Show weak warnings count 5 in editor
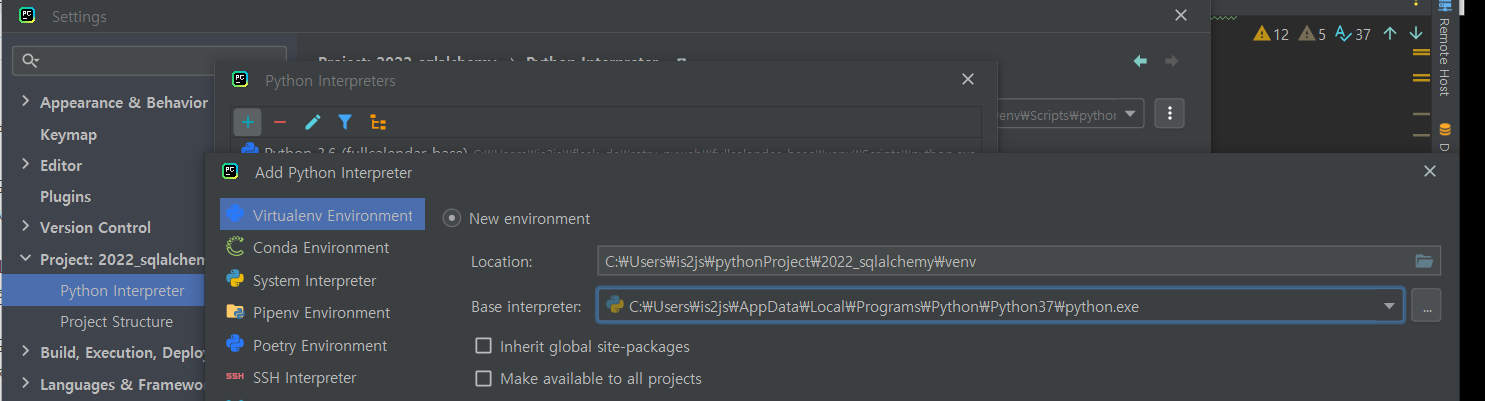Viewport: 1485px width, 401px height. [1312, 34]
